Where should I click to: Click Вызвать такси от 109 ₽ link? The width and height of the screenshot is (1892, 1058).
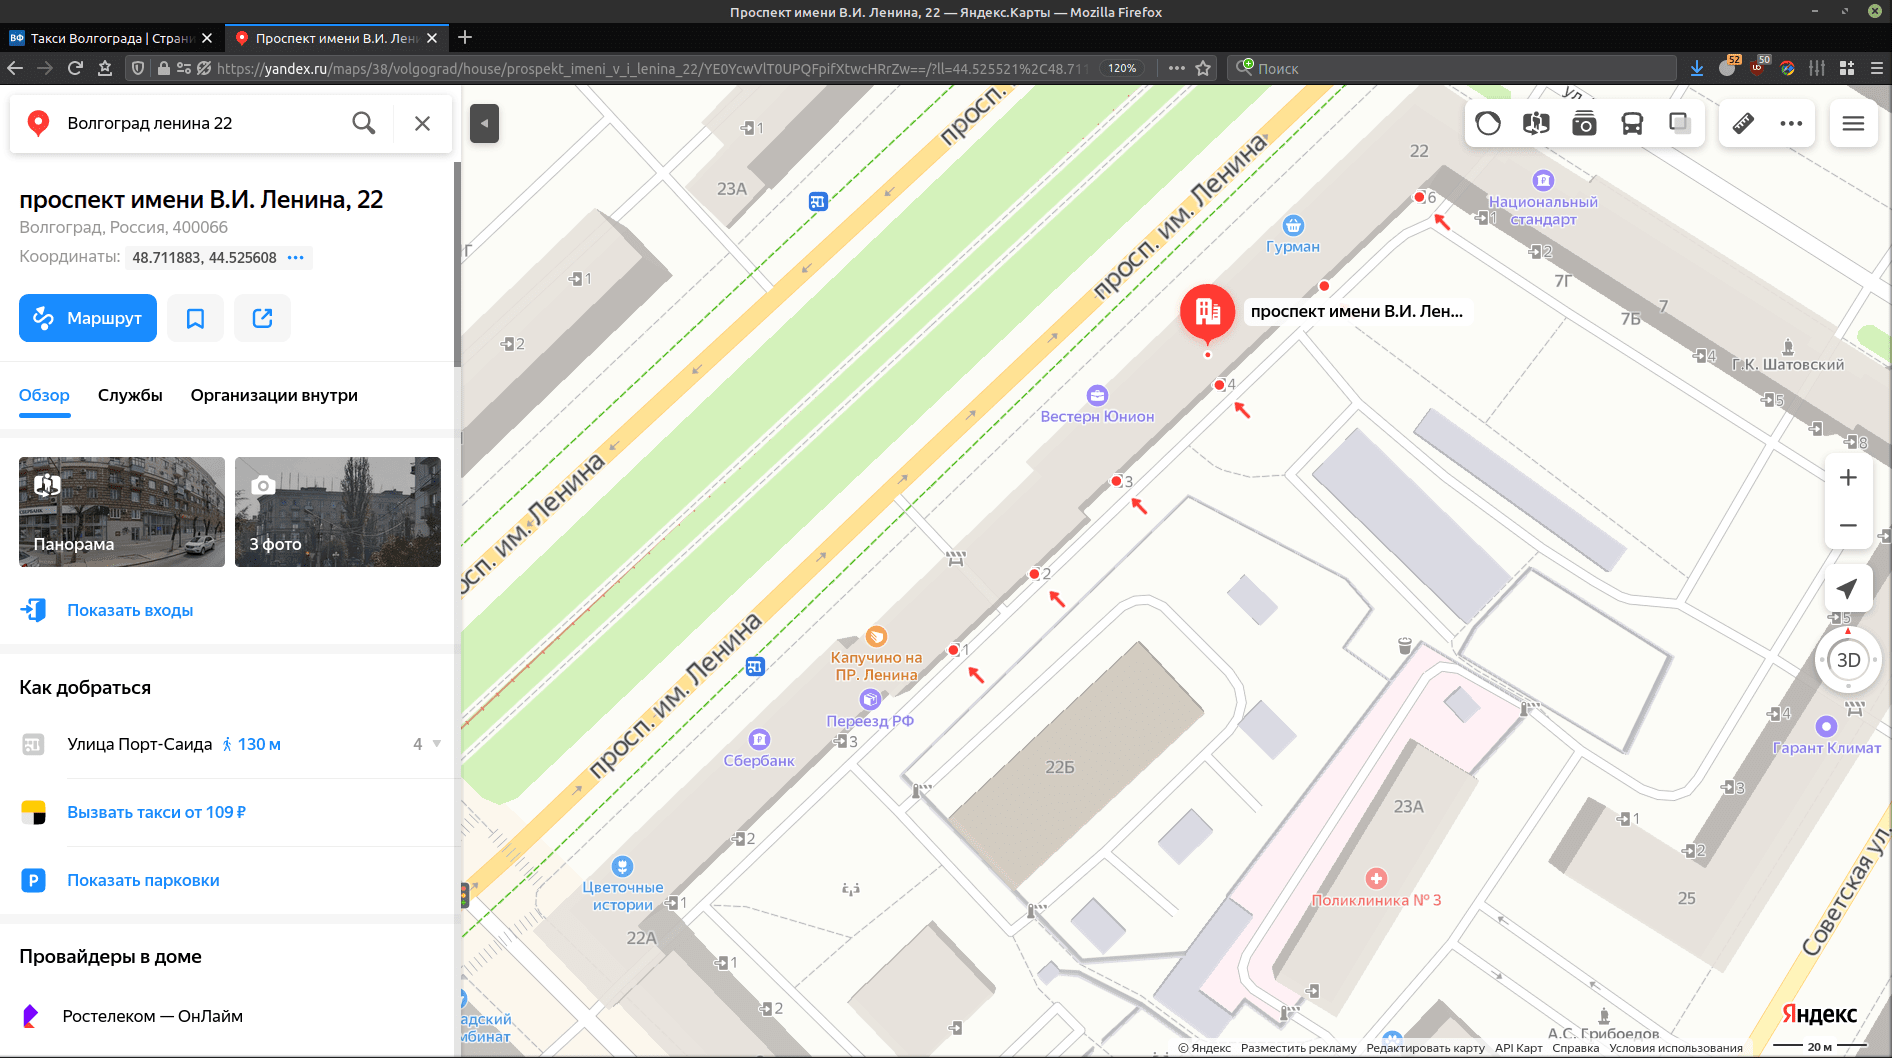[x=156, y=812]
